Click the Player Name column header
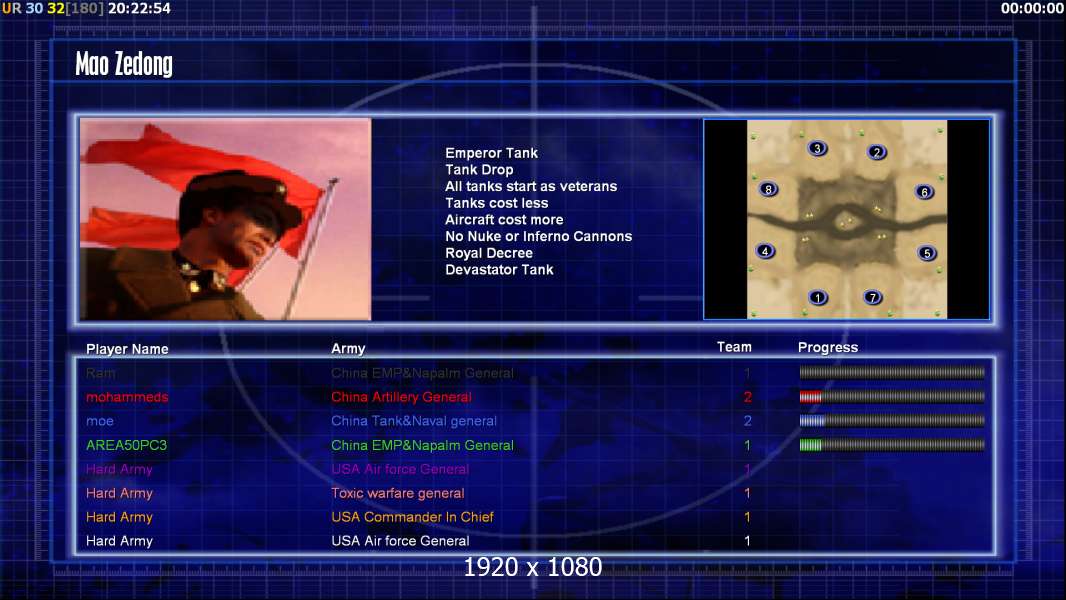This screenshot has height=600, width=1066. [127, 349]
